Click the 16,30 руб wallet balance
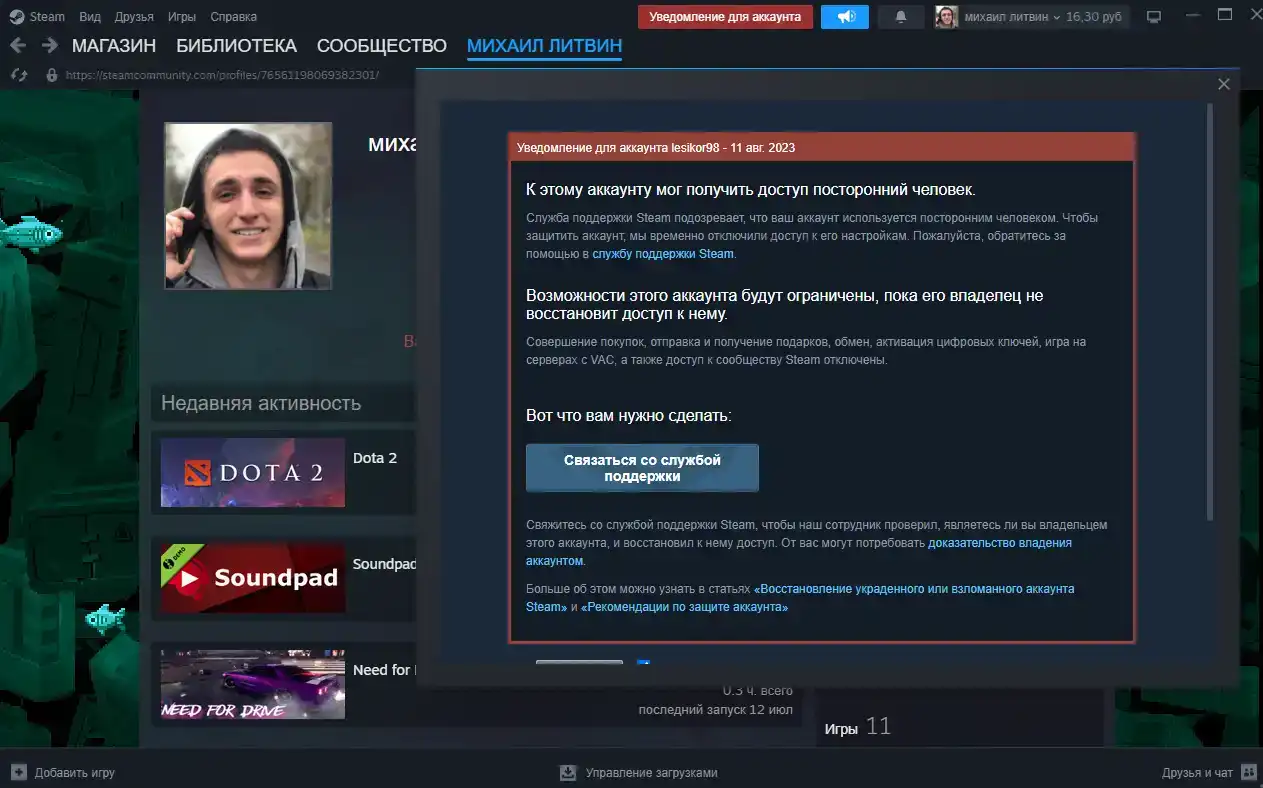Image resolution: width=1263 pixels, height=788 pixels. pyautogui.click(x=1094, y=17)
